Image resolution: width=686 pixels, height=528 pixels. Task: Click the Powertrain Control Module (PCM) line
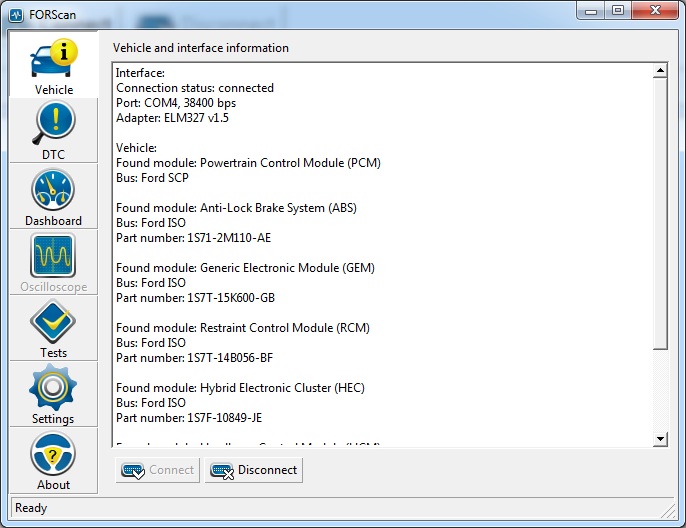click(248, 163)
